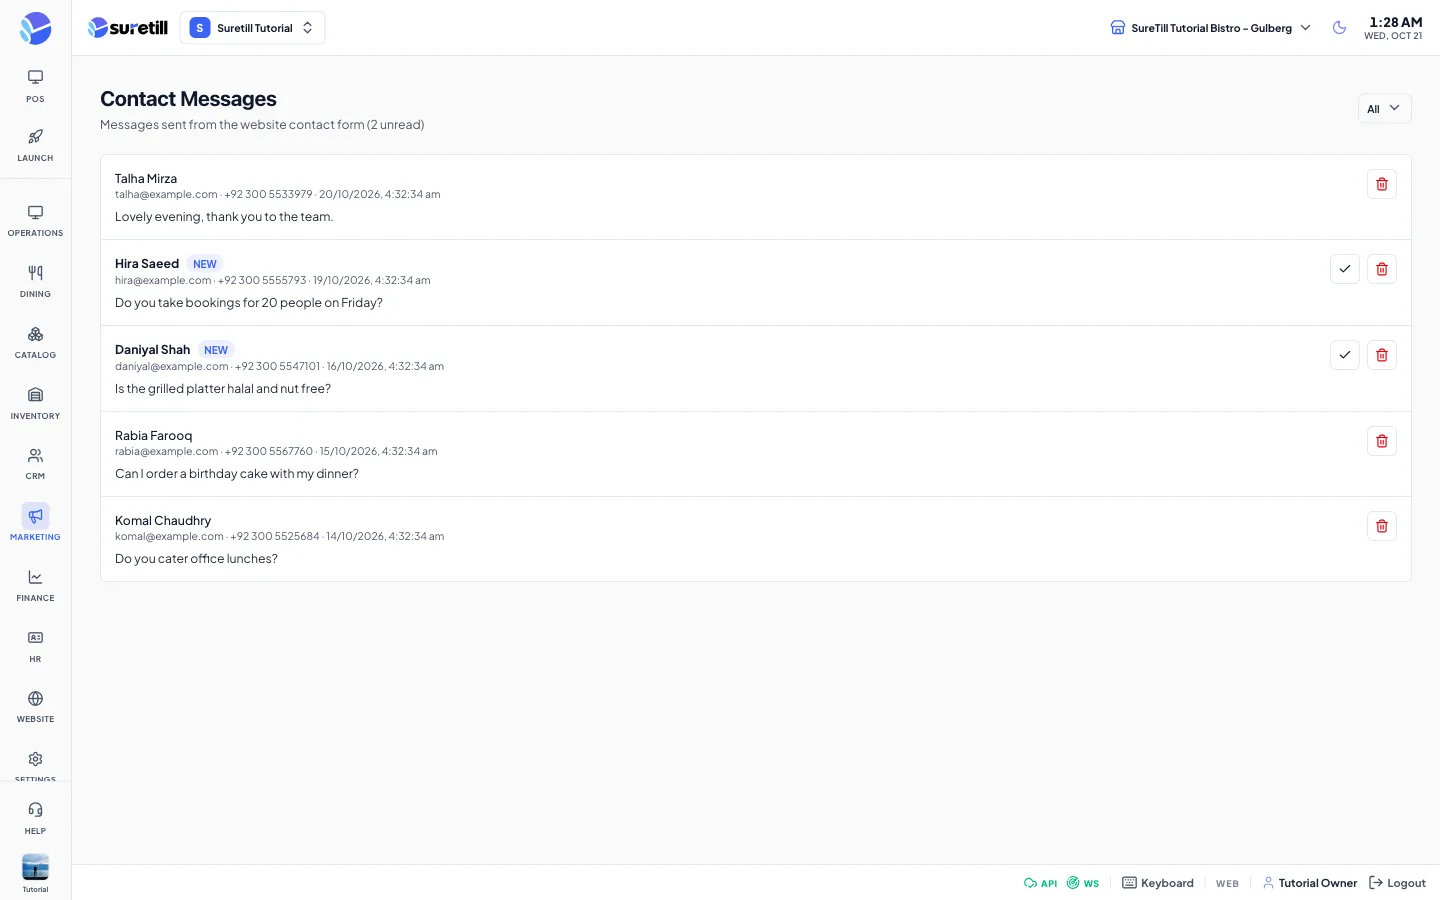
Task: Click the API status indicator
Action: click(x=1040, y=883)
